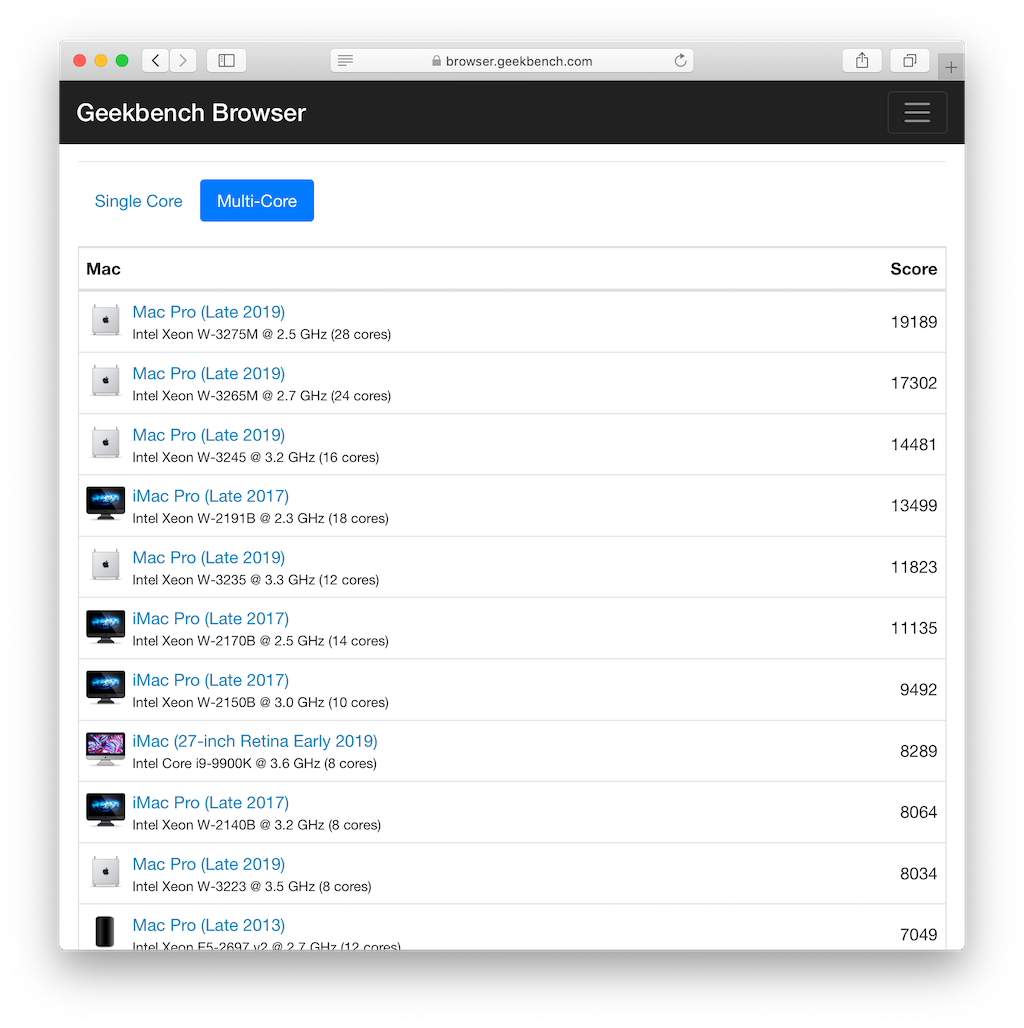Click iMac thumbnail in 8289 score row
1024x1028 pixels.
point(106,749)
